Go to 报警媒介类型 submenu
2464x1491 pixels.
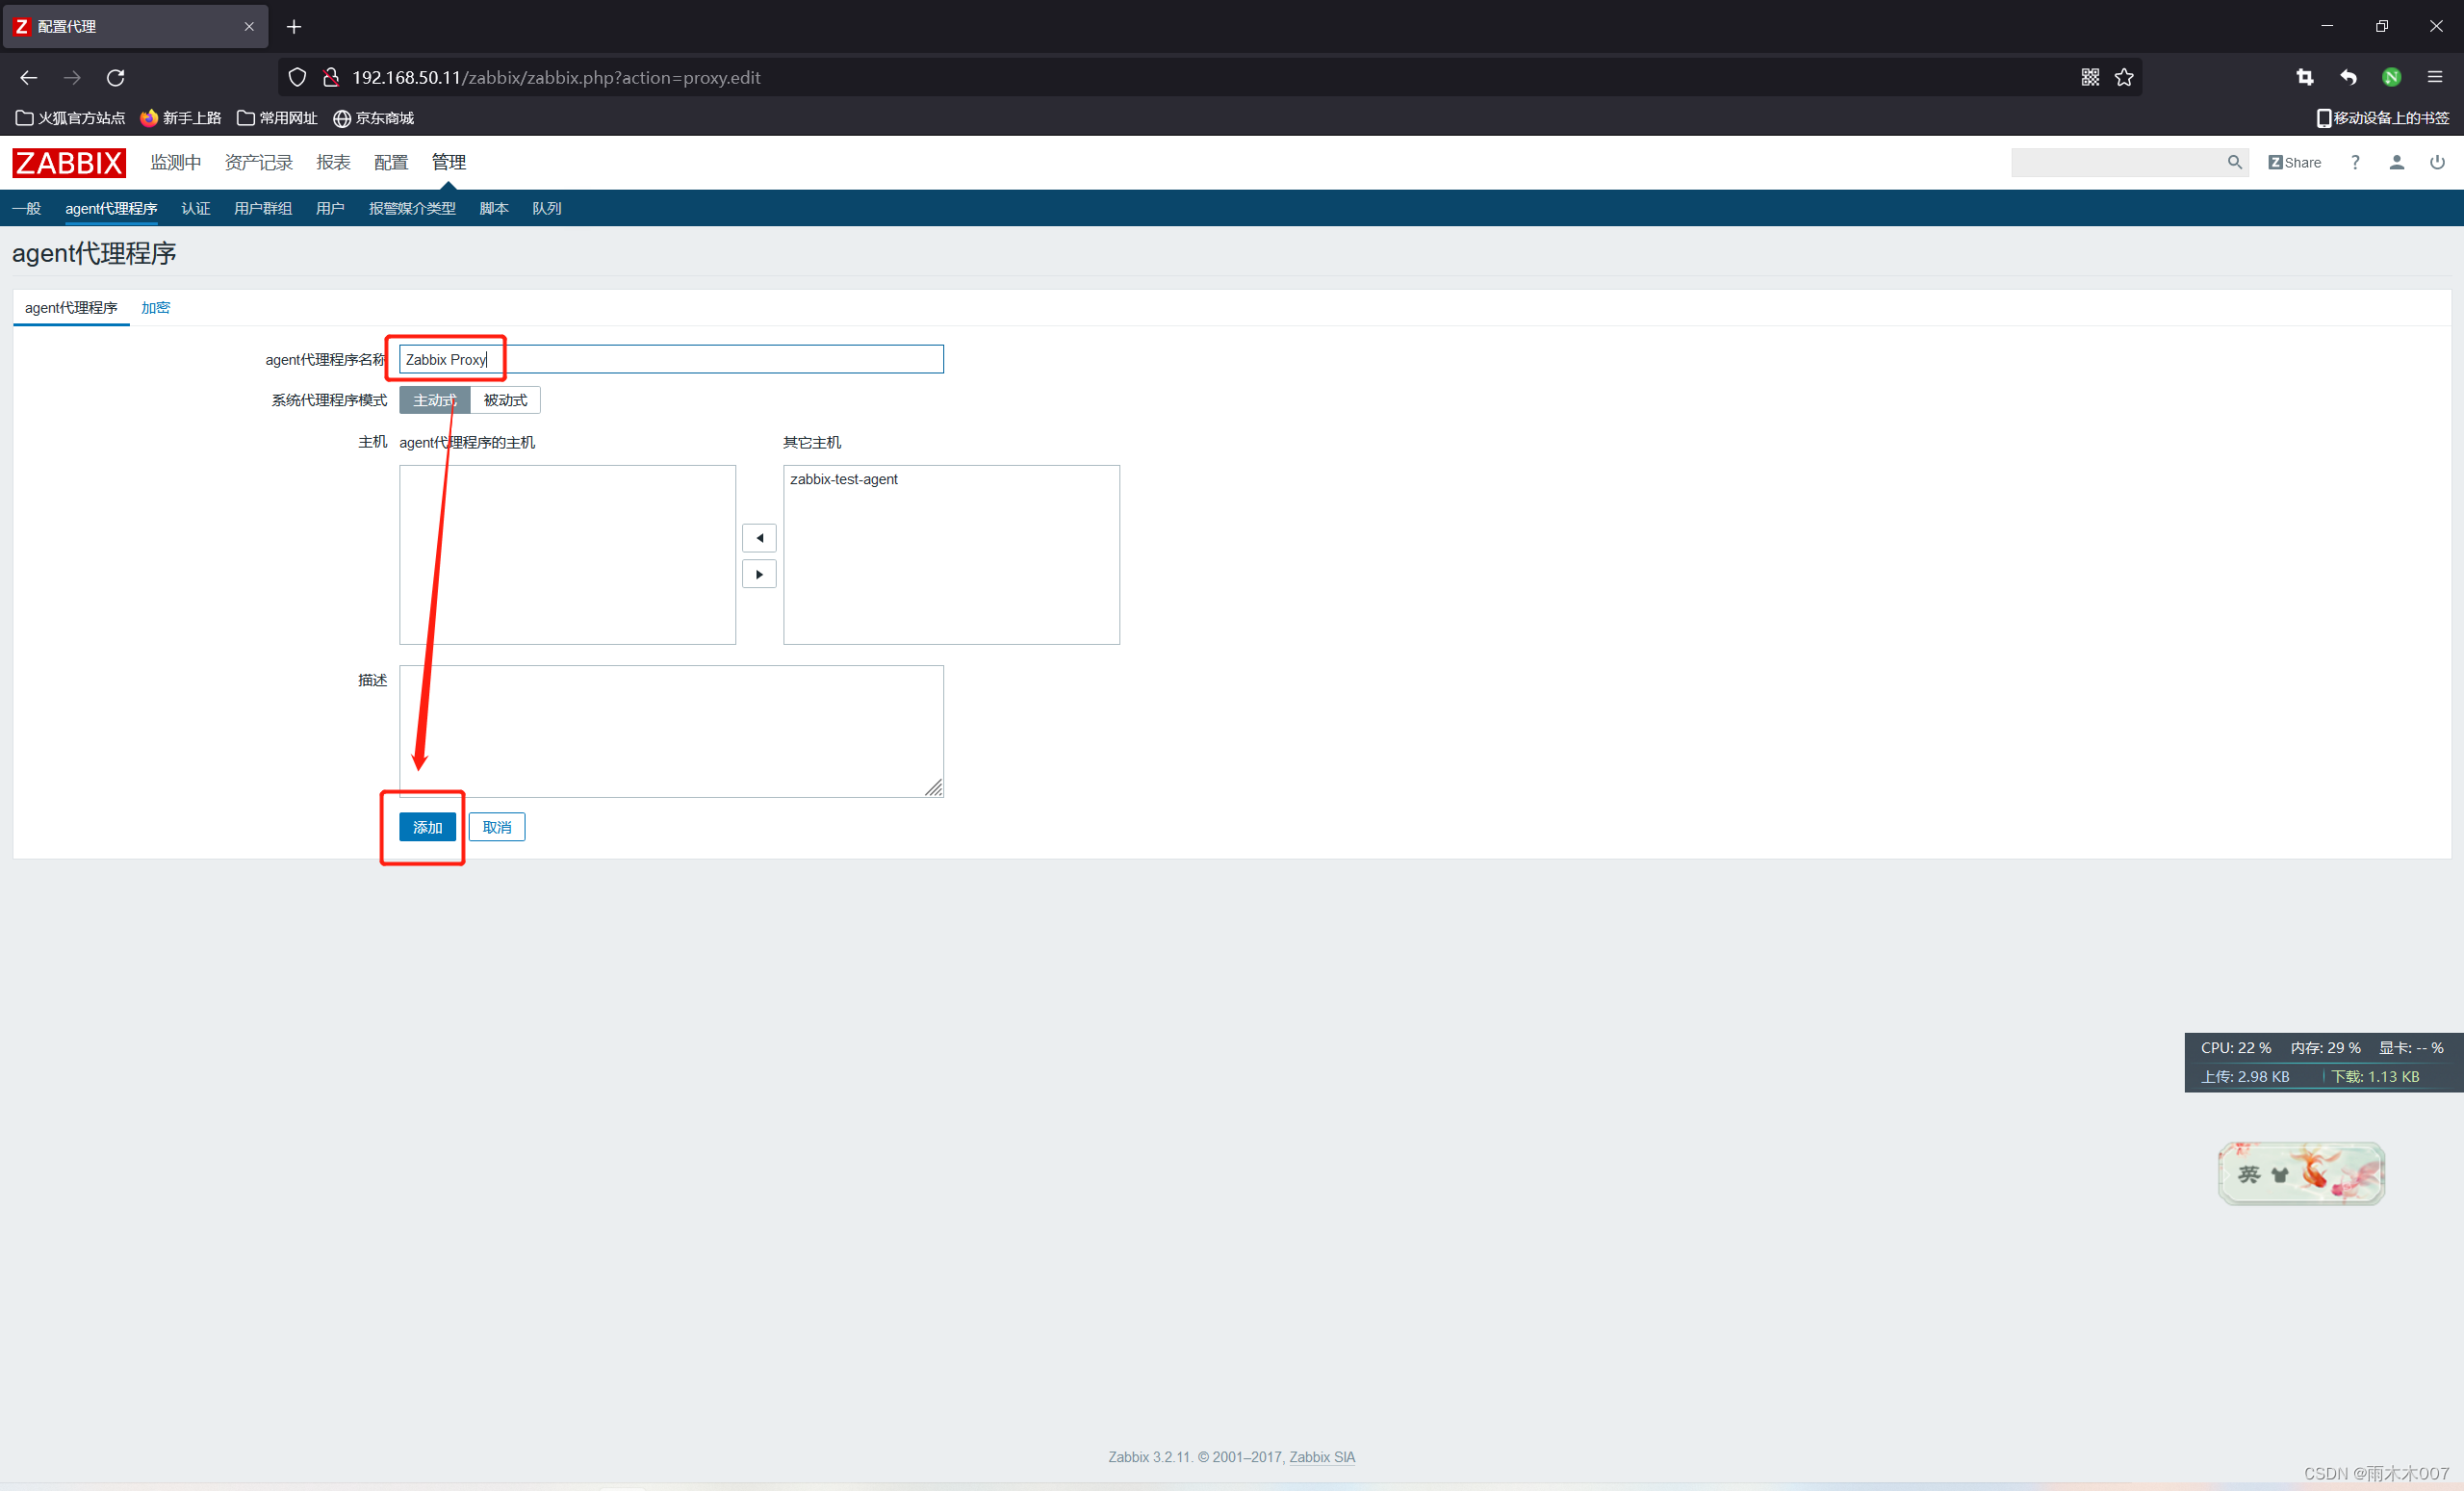click(412, 208)
